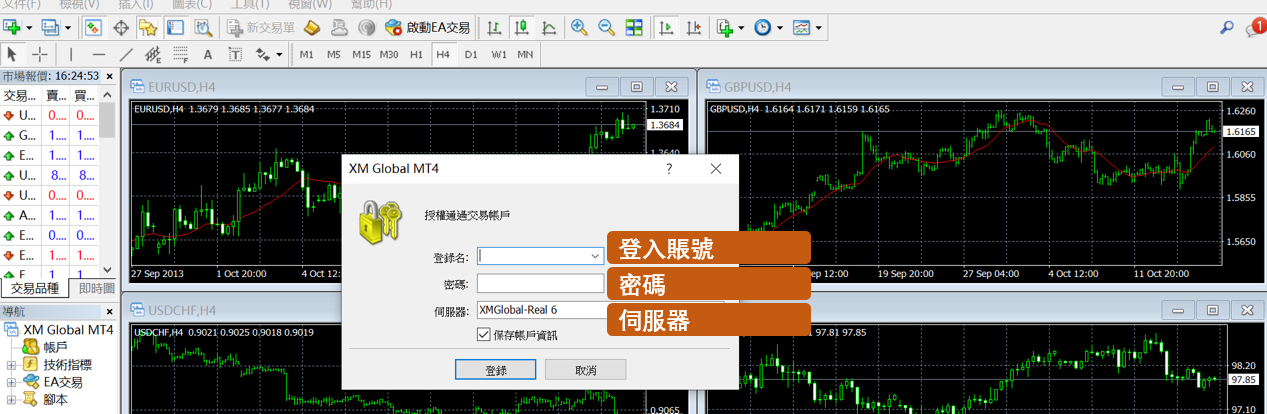
Task: Select the trendline drawing tool
Action: point(126,54)
